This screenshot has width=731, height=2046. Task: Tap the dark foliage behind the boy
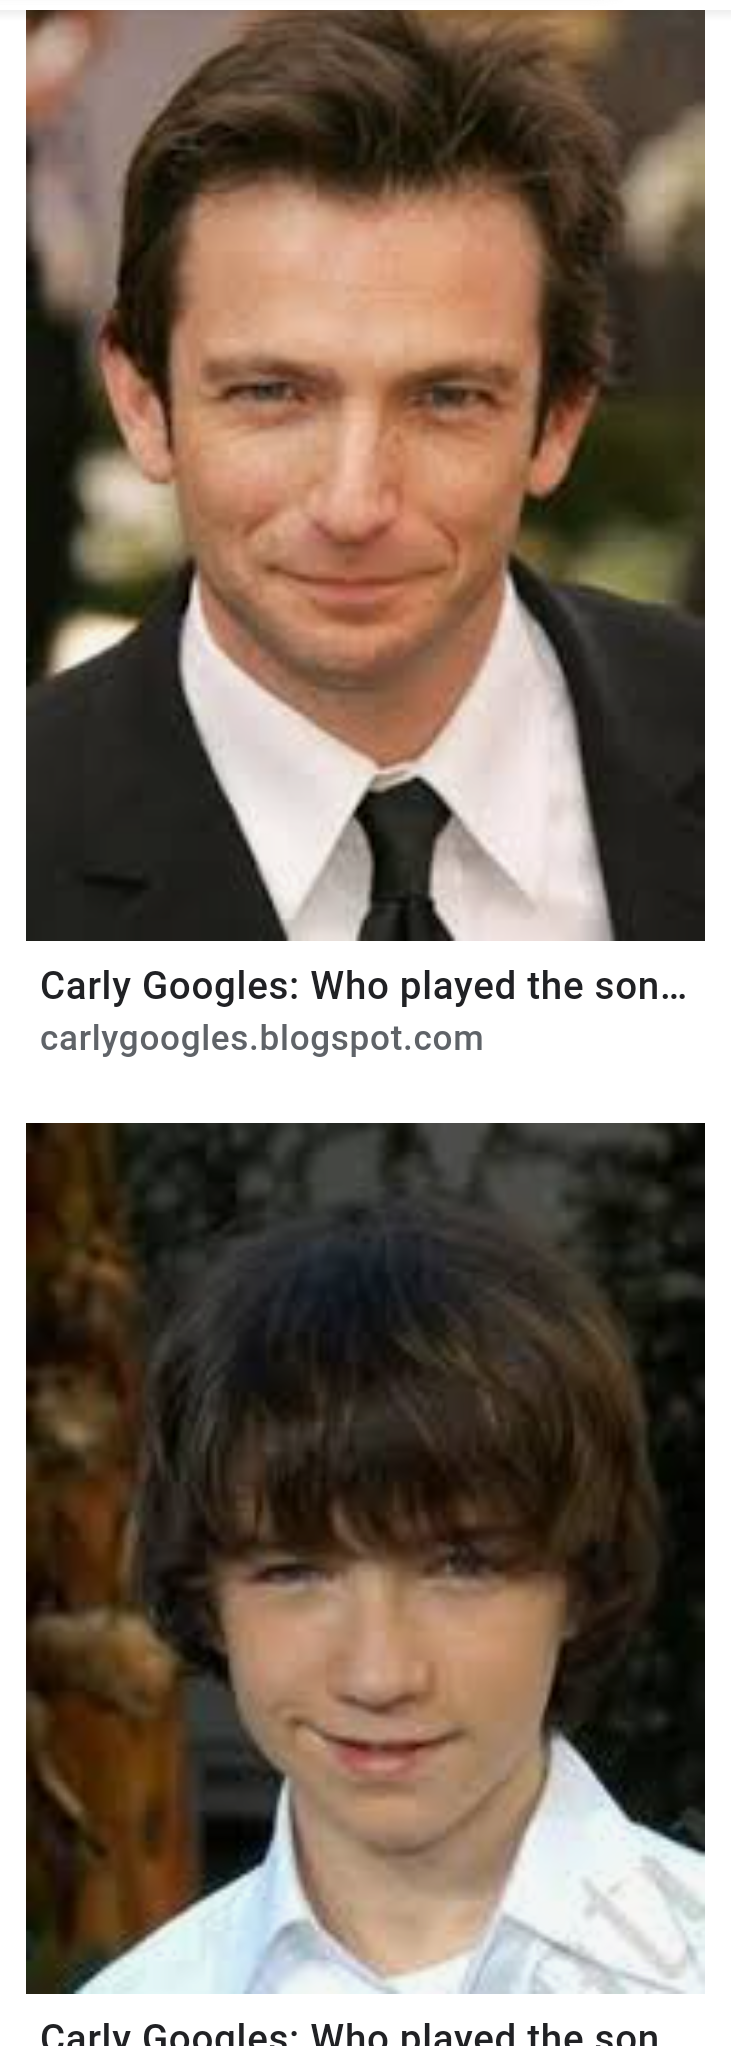pyautogui.click(x=620, y=1250)
